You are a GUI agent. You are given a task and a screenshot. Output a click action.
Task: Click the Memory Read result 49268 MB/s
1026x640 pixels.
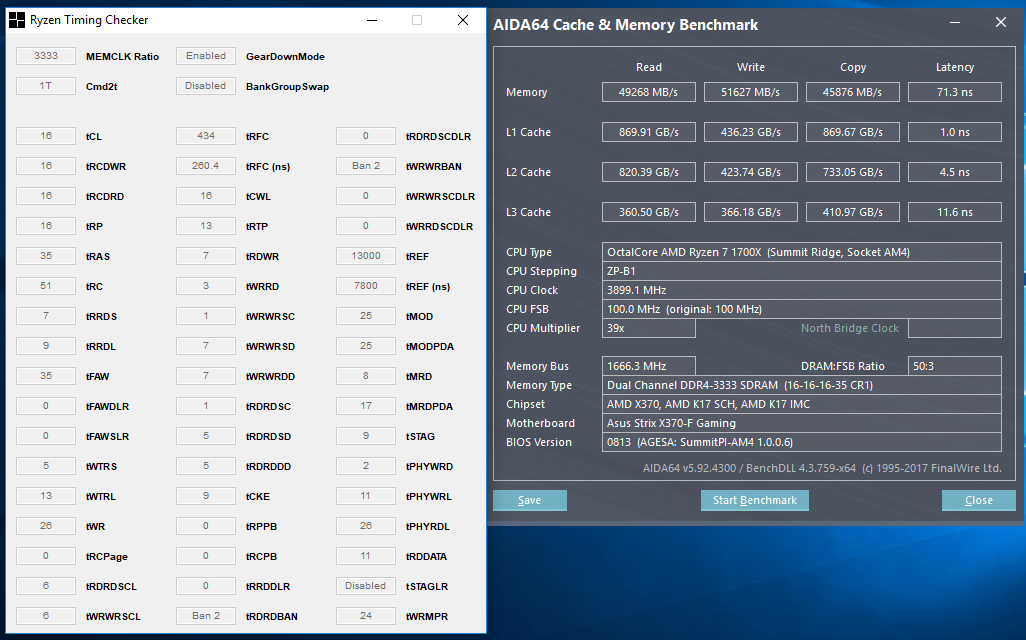tap(648, 92)
